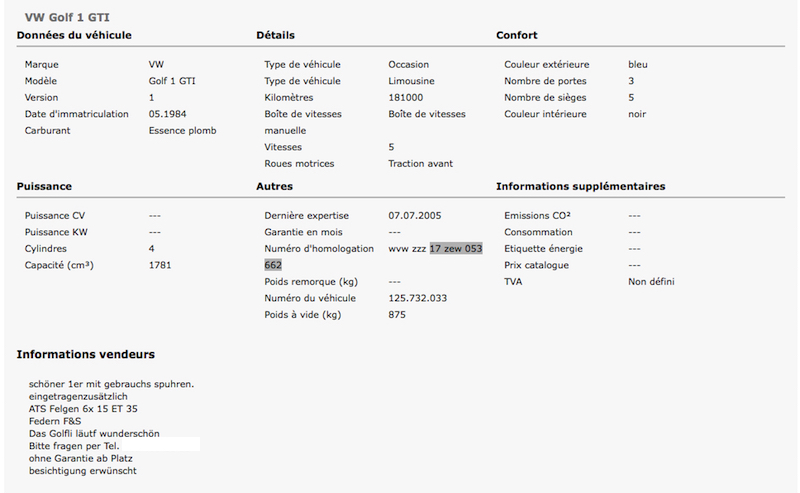Click the 'Puissance KW' label
This screenshot has width=800, height=493.
pyautogui.click(x=56, y=232)
